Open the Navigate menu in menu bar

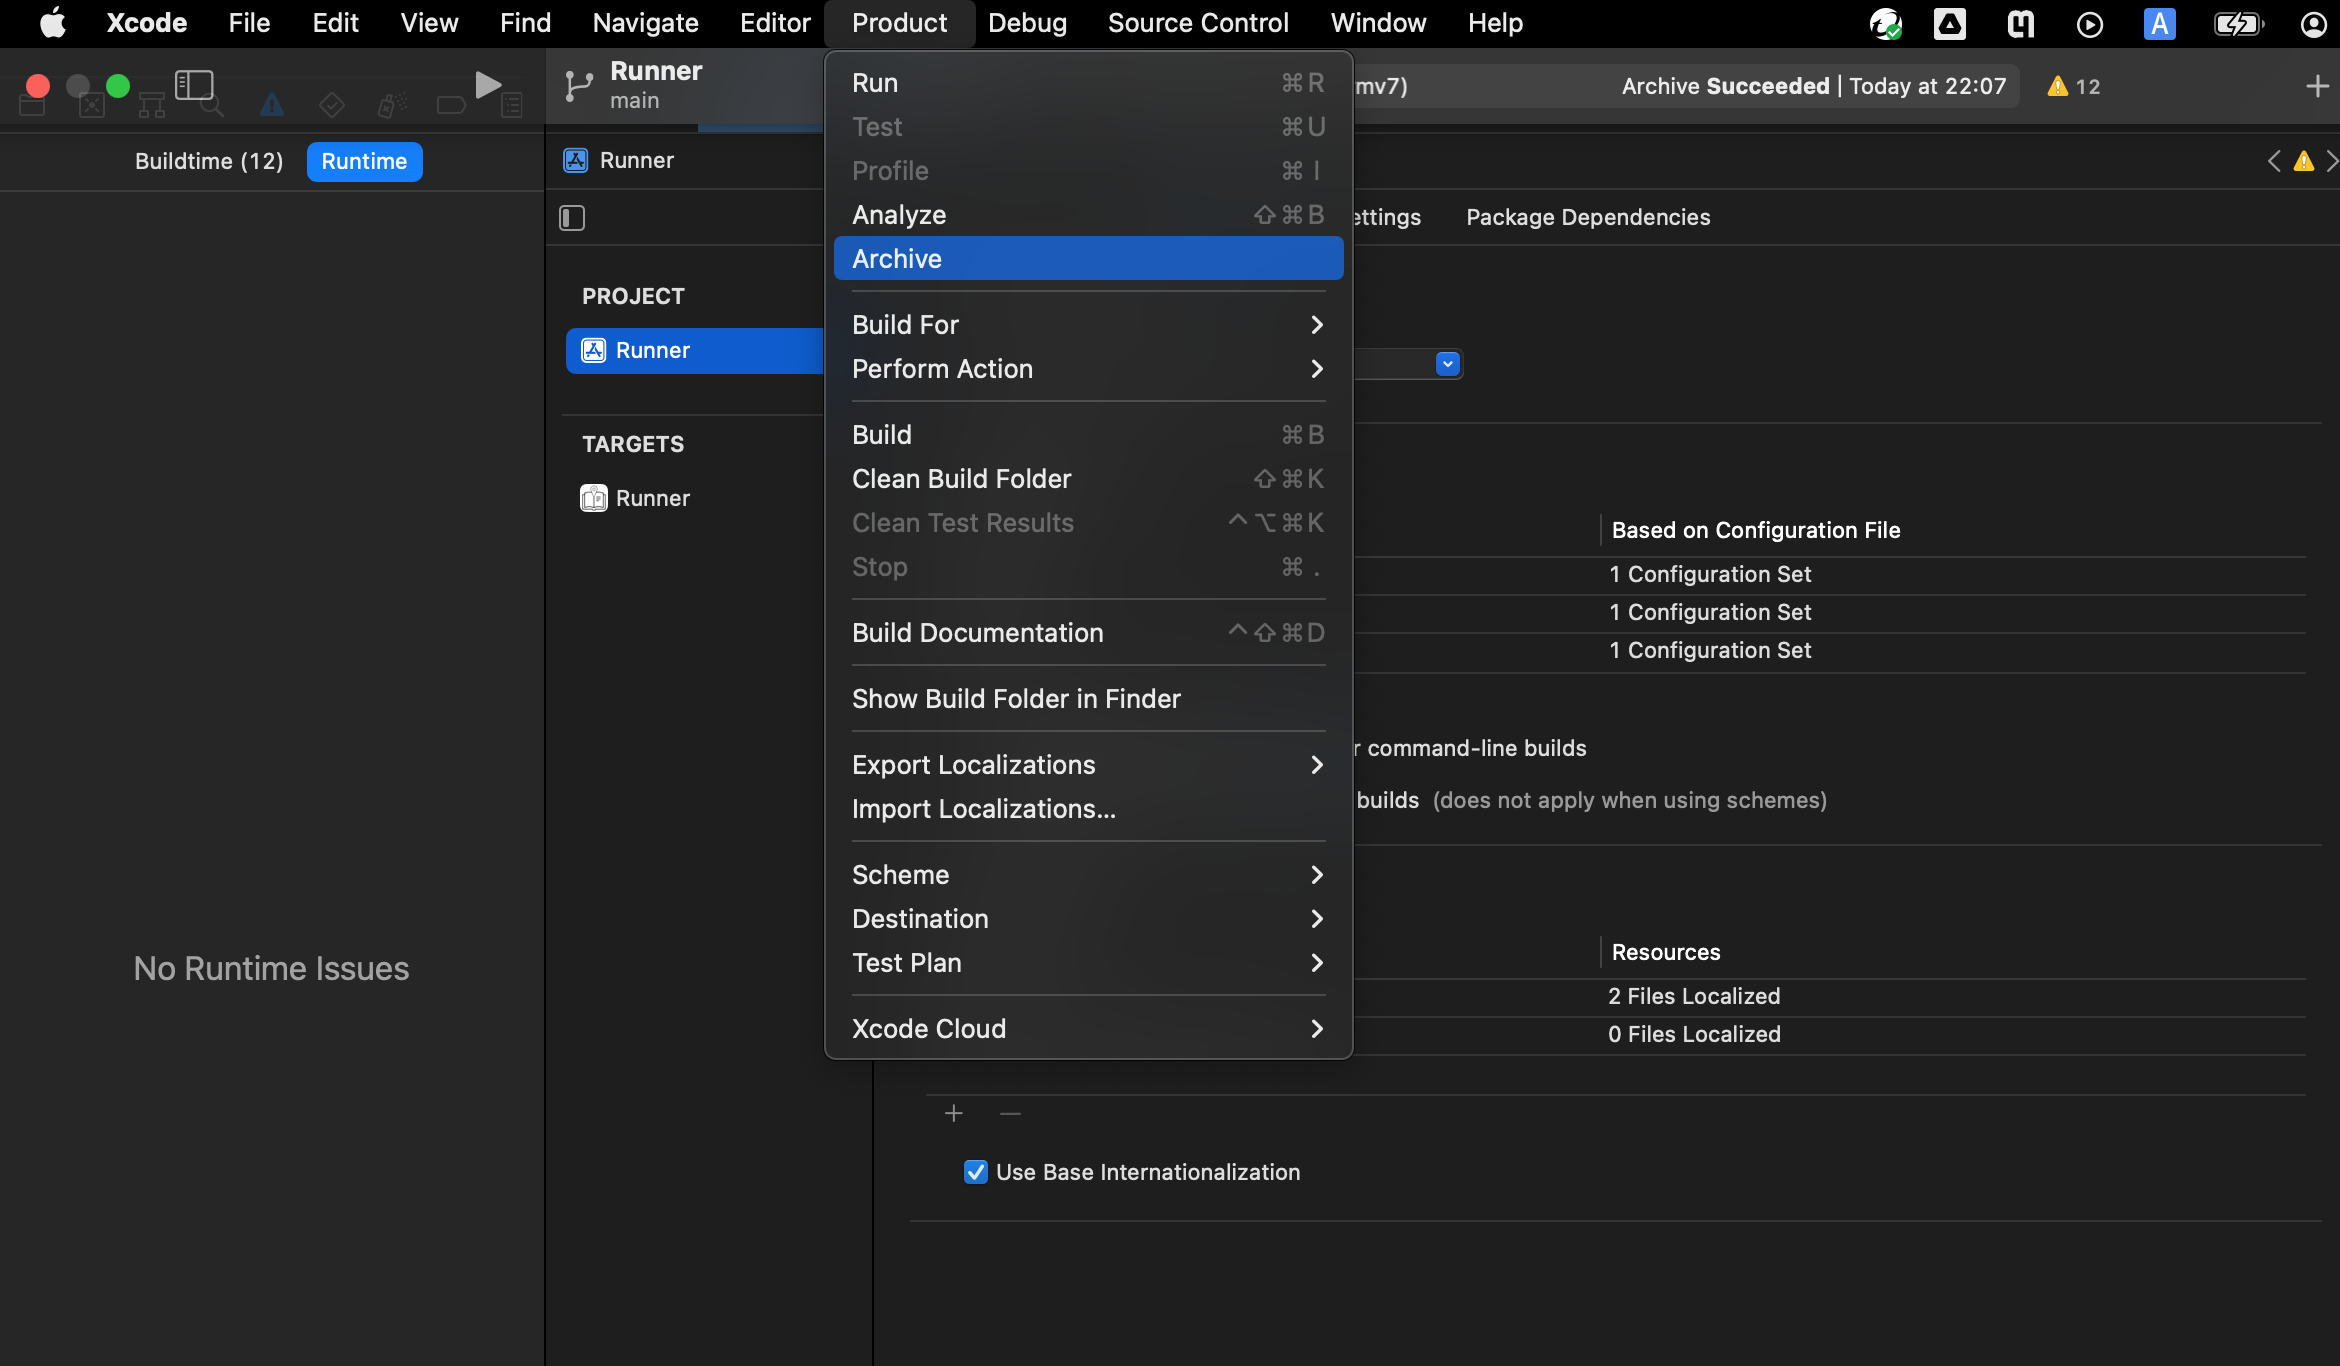click(x=645, y=23)
